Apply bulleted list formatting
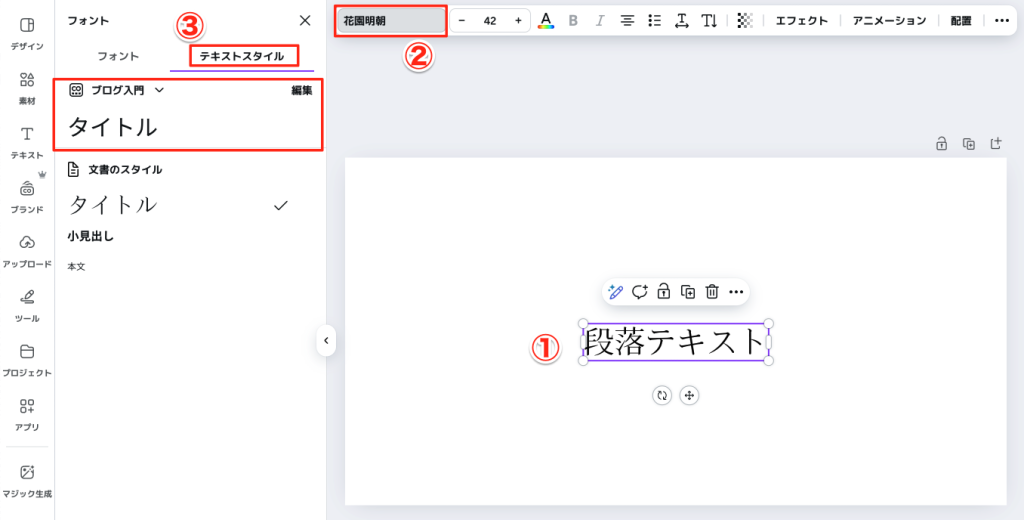This screenshot has width=1024, height=520. (x=655, y=20)
